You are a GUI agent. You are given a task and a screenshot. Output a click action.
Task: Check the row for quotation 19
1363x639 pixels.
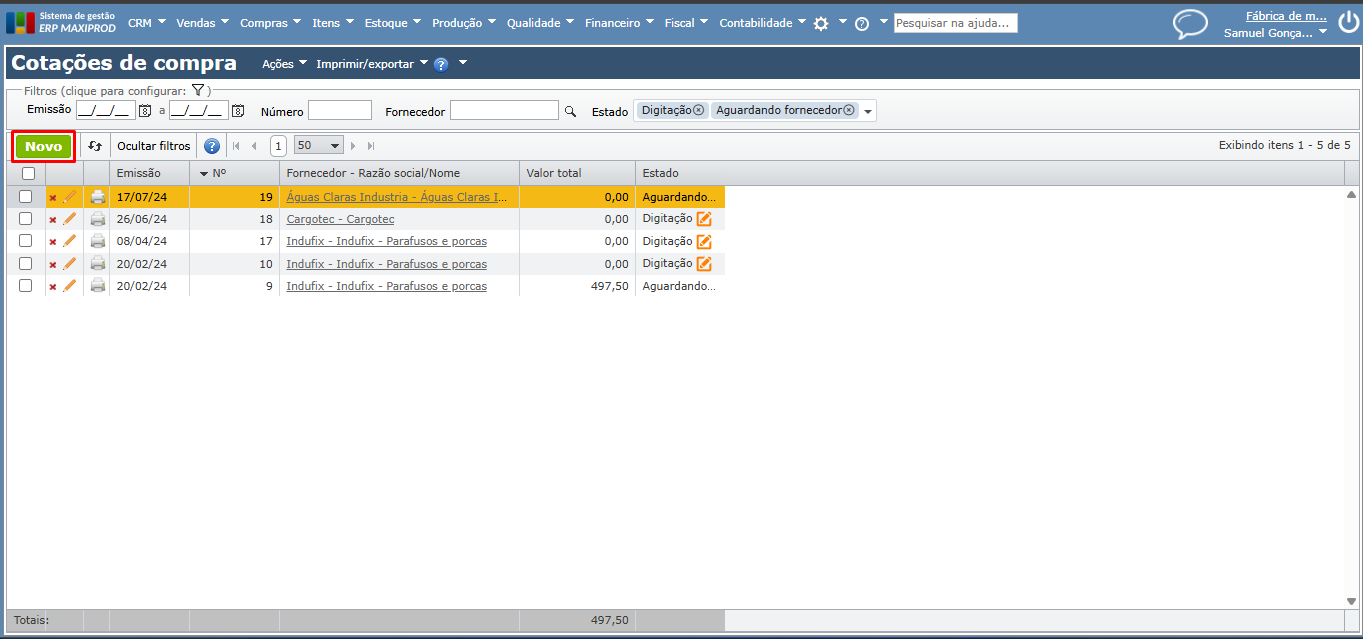tap(26, 197)
